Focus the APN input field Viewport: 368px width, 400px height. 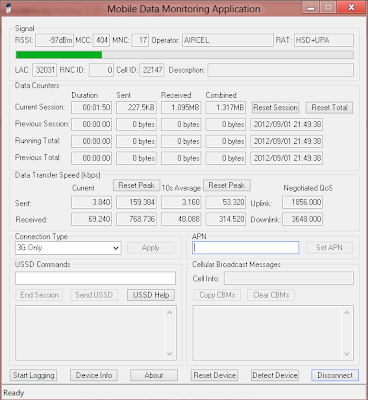(245, 248)
